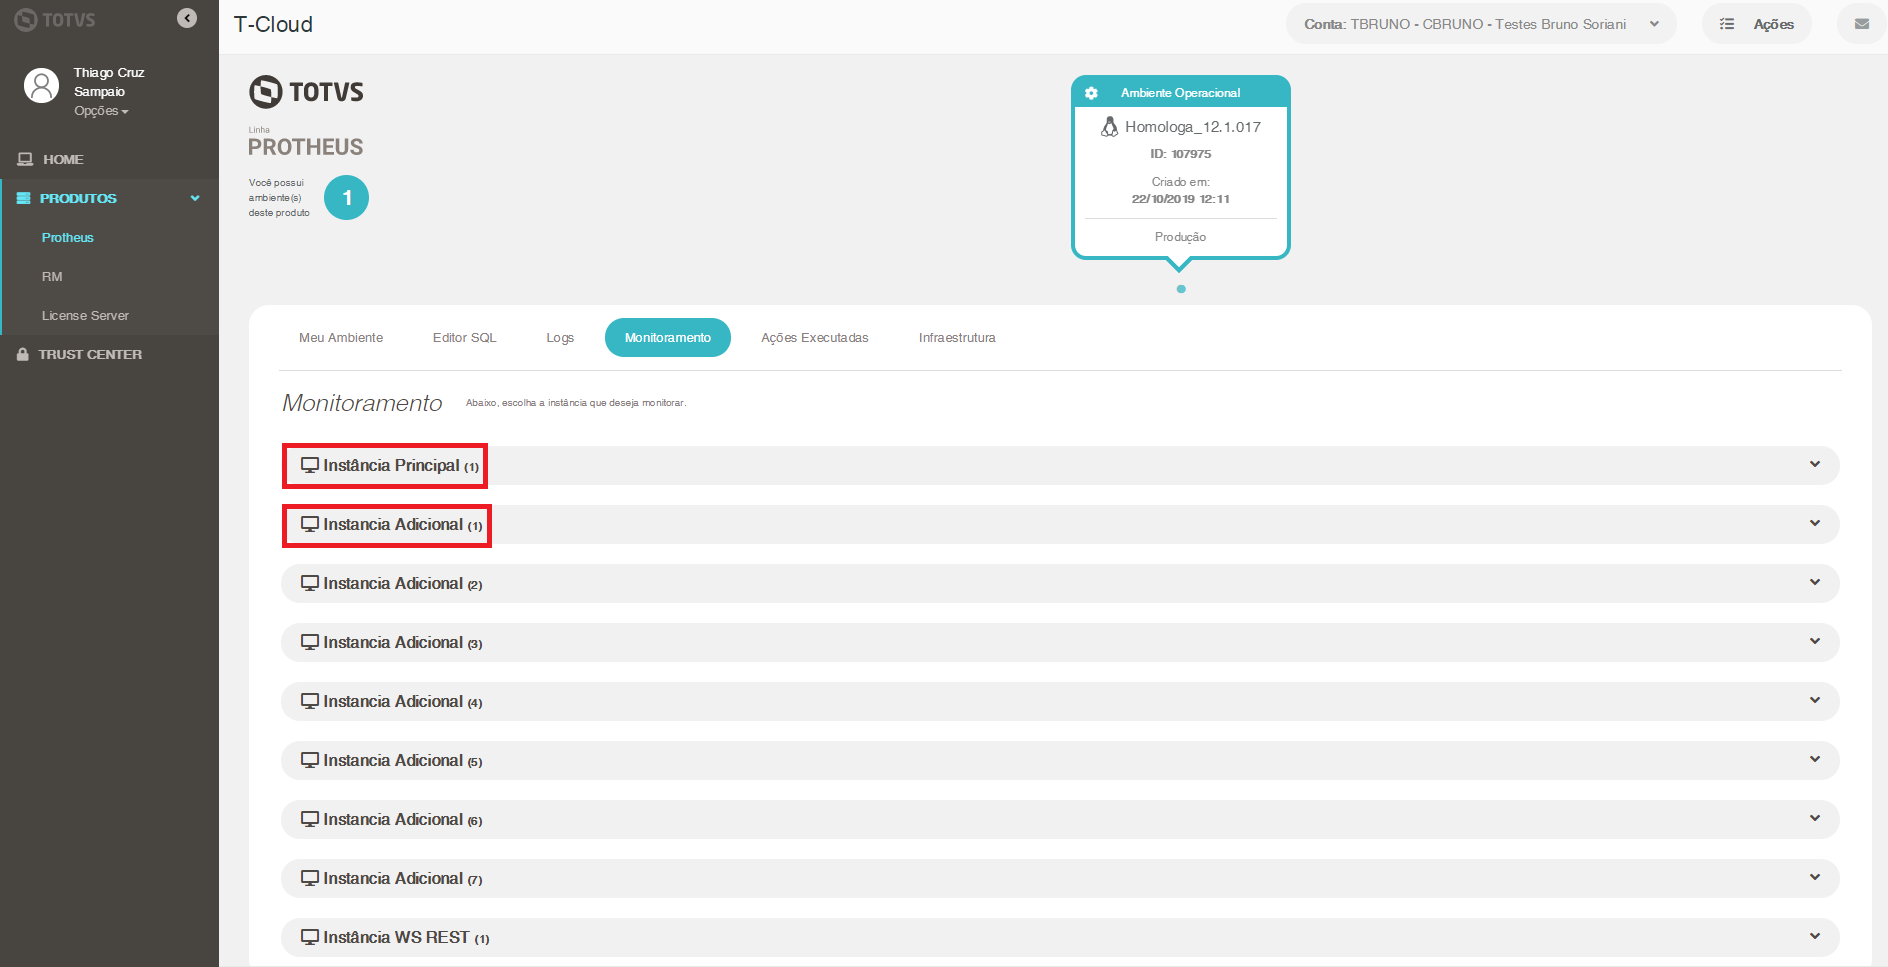Expand Instância Principal (1) chevron
This screenshot has width=1888, height=967.
point(1815,464)
